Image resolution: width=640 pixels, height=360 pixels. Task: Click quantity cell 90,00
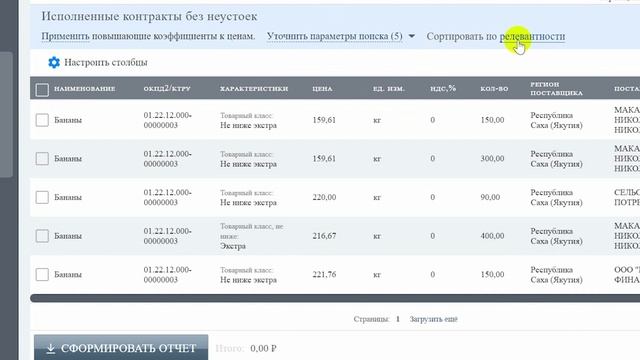coord(490,197)
